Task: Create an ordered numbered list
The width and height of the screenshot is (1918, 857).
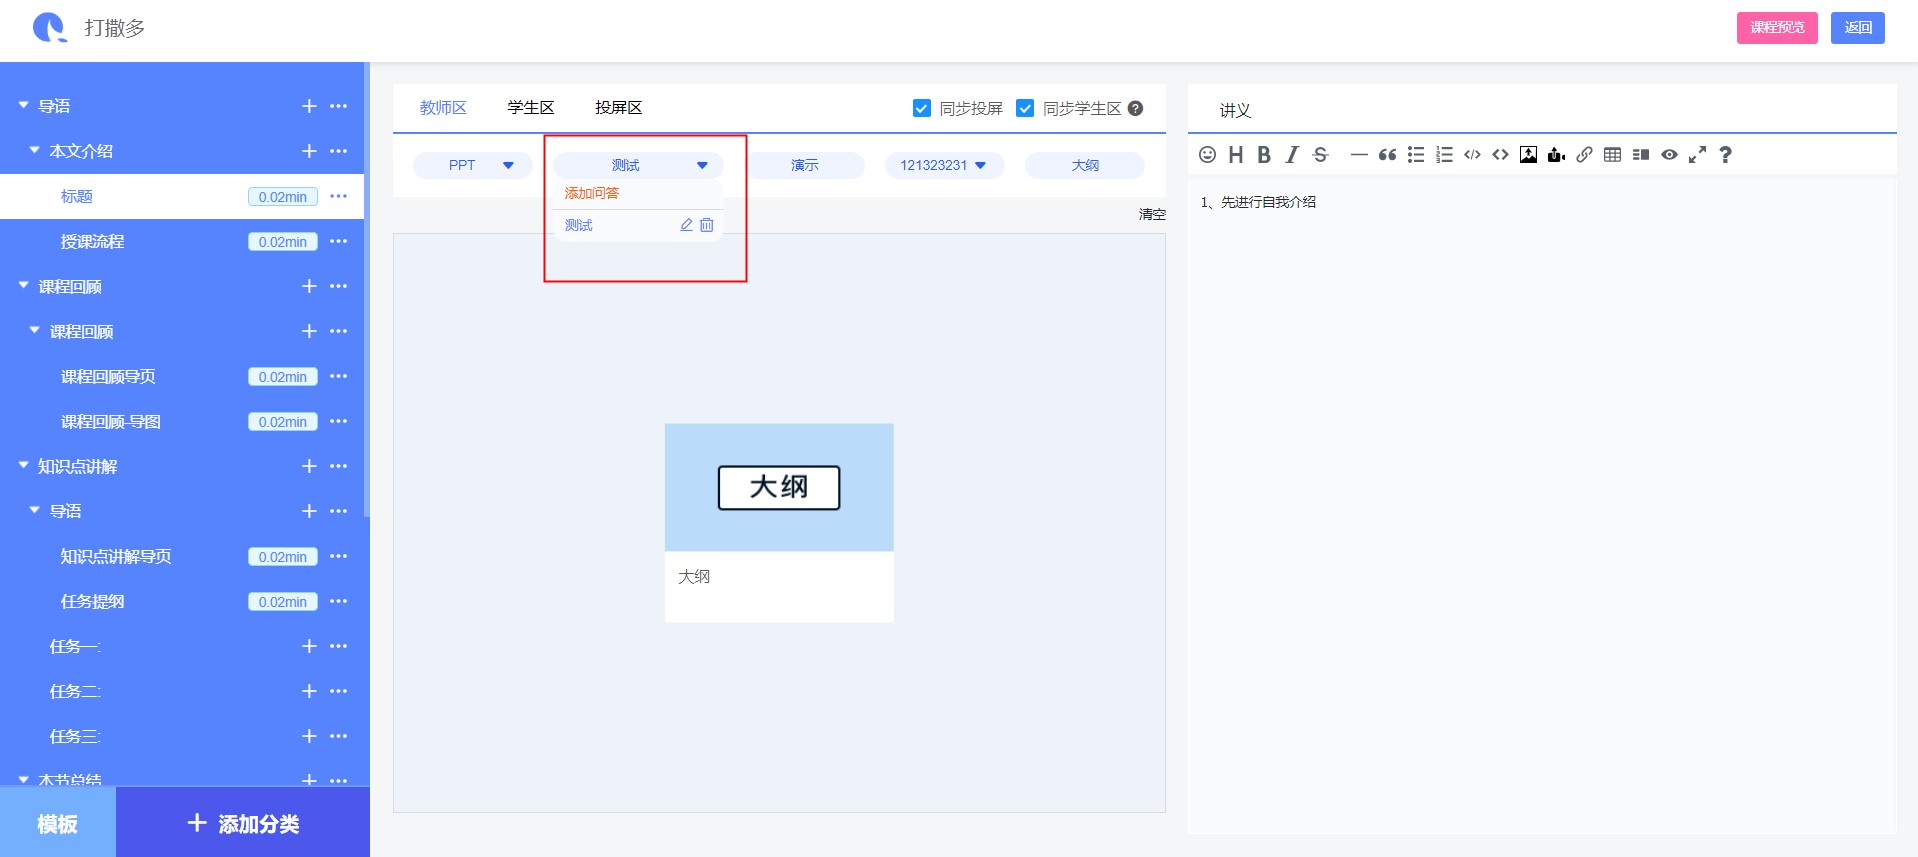Action: point(1444,154)
